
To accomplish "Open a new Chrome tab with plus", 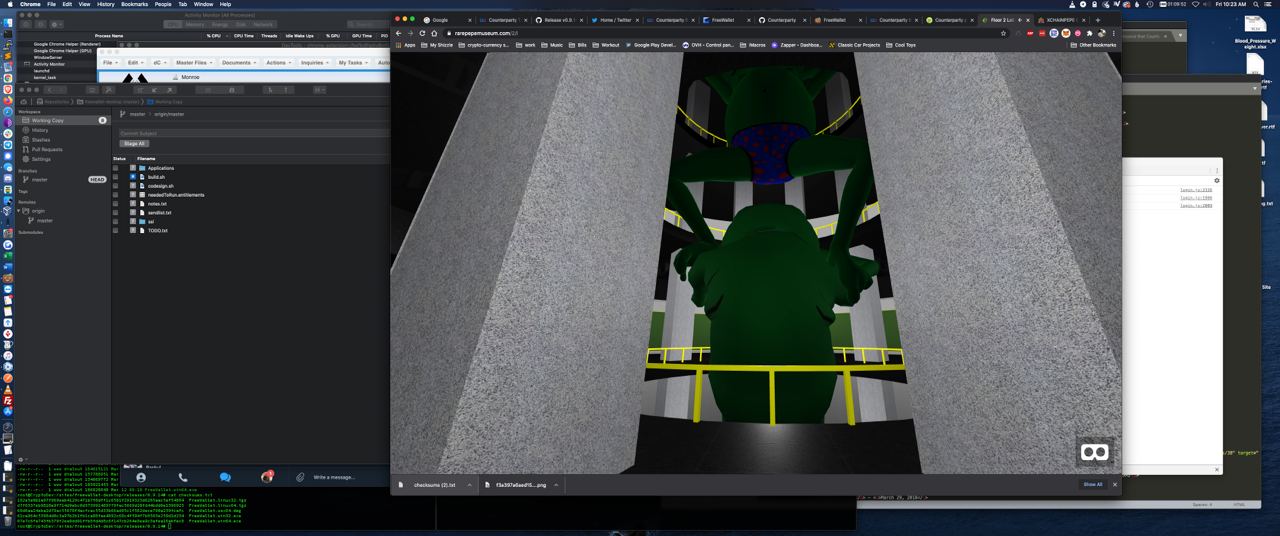I will click(1098, 20).
